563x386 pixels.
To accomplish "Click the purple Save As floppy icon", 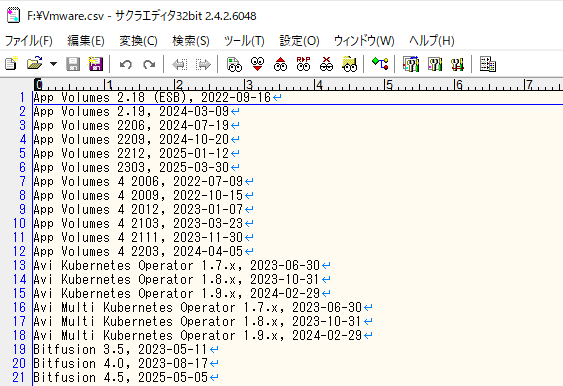I will [96, 64].
